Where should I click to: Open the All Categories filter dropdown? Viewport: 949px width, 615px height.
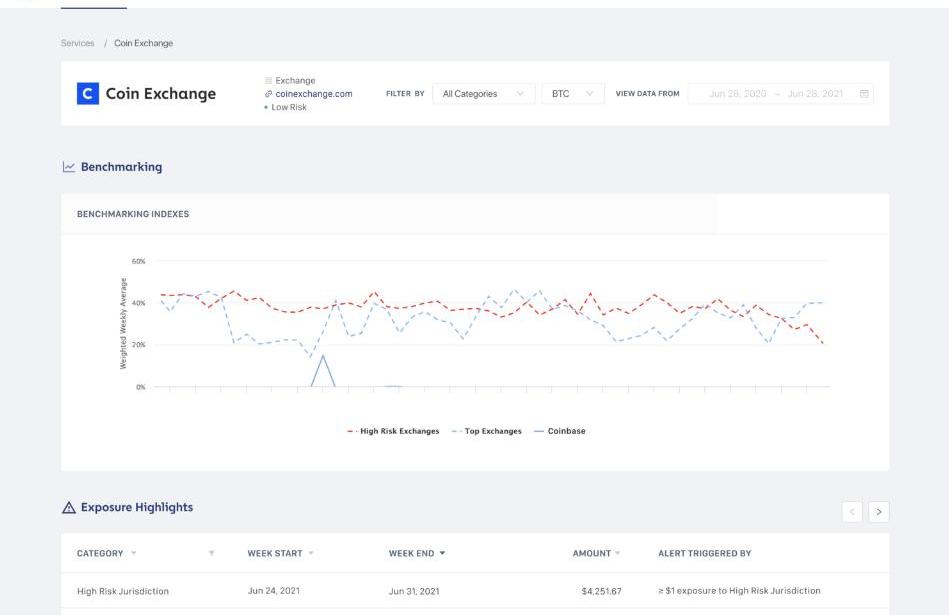click(483, 94)
